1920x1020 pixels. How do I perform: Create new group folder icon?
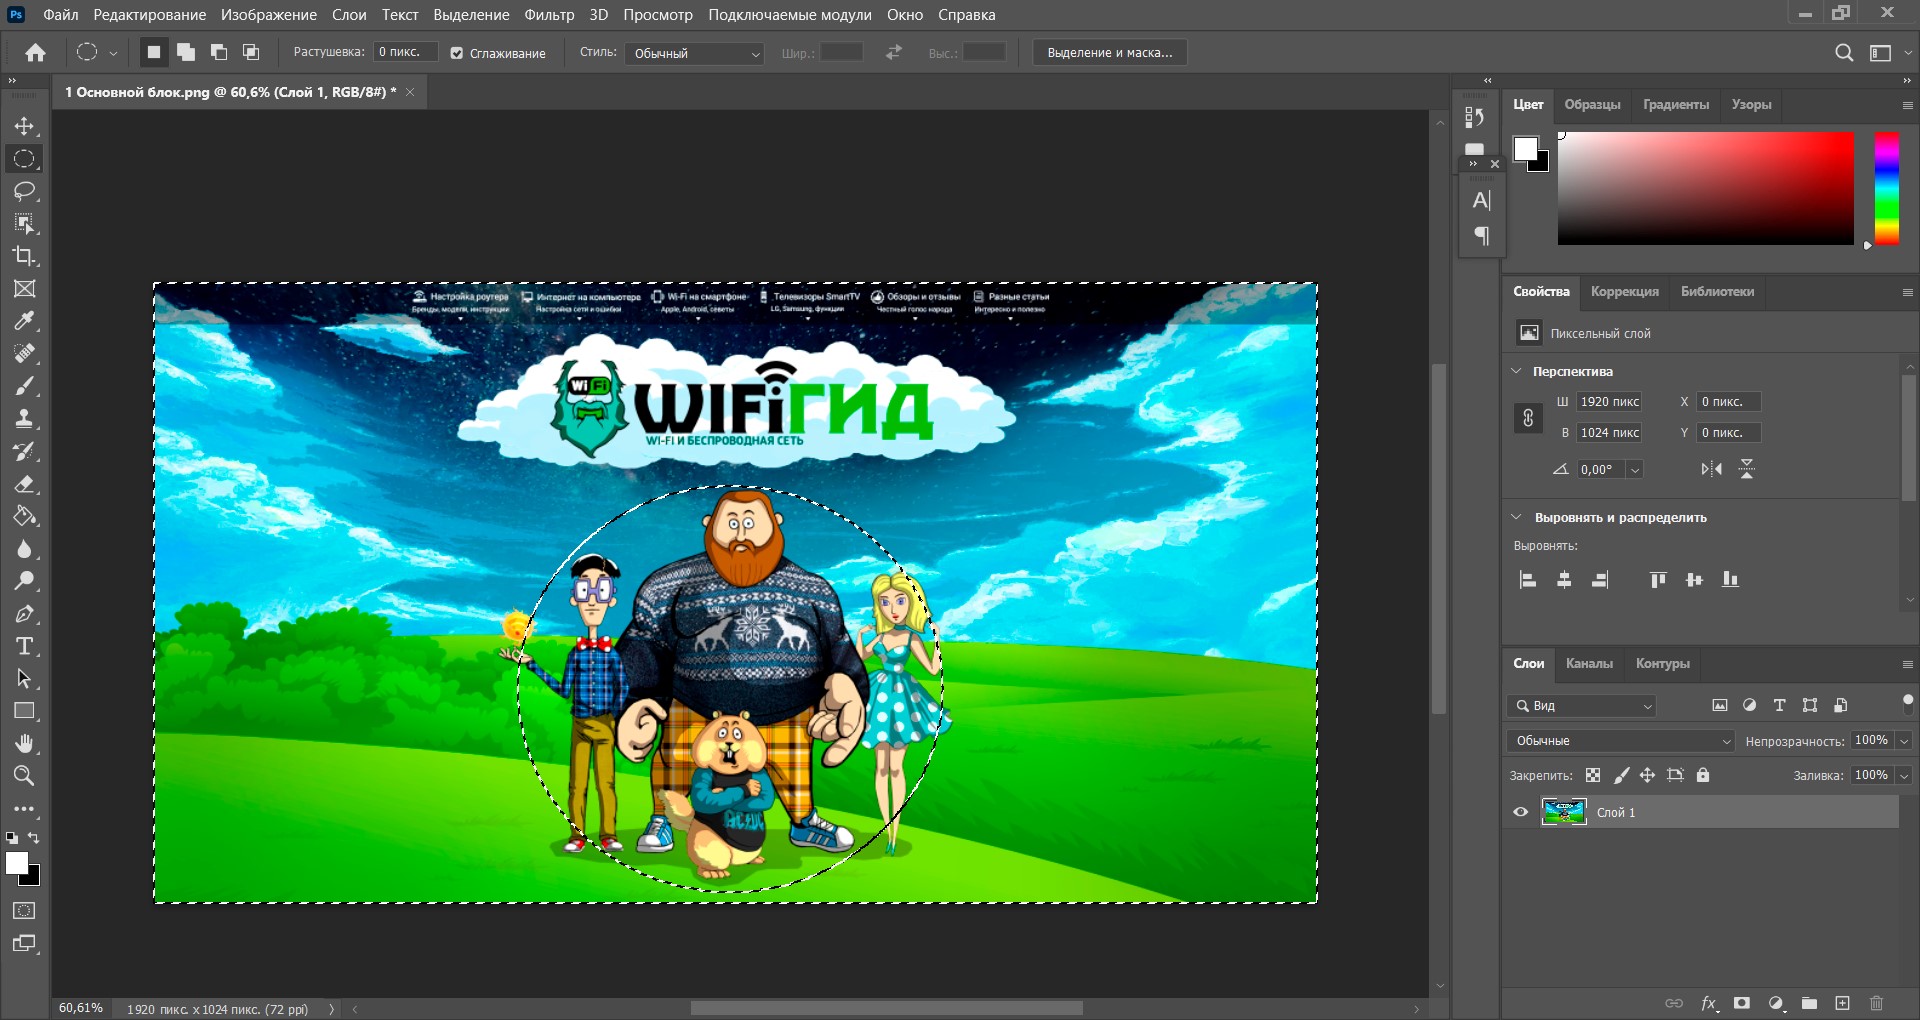[x=1809, y=1003]
